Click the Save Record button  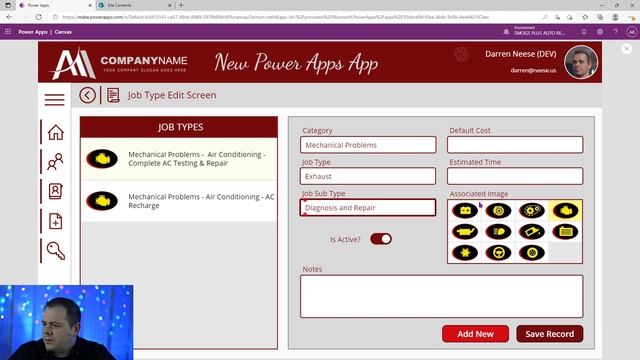550,334
